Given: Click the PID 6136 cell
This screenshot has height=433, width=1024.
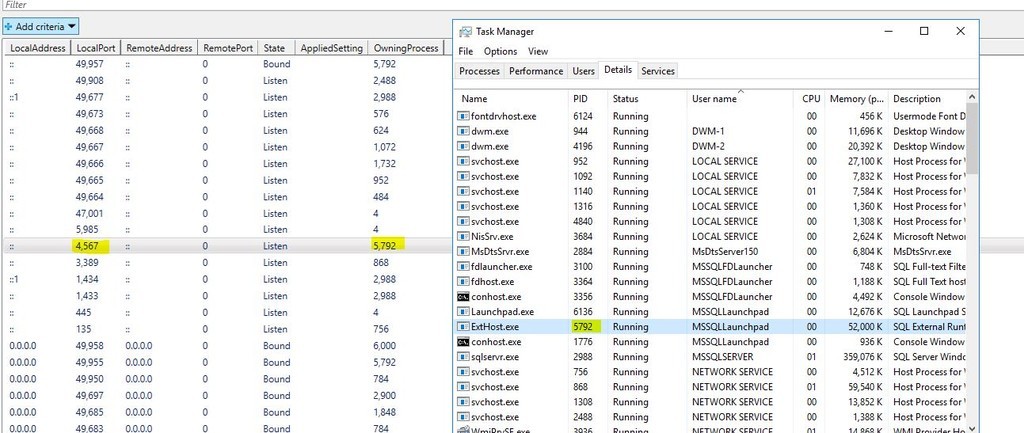Looking at the screenshot, I should pyautogui.click(x=583, y=312).
